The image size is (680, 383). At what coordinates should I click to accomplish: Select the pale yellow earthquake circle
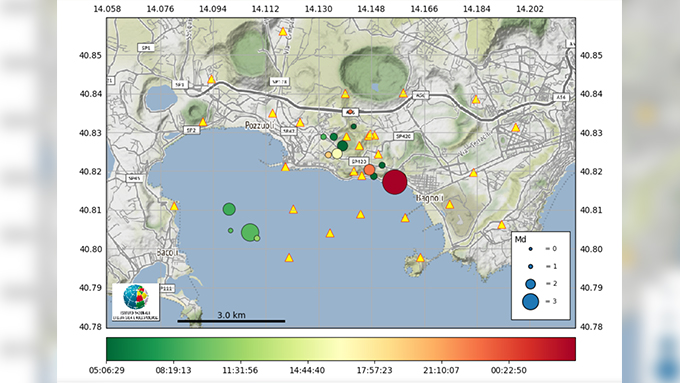click(337, 154)
